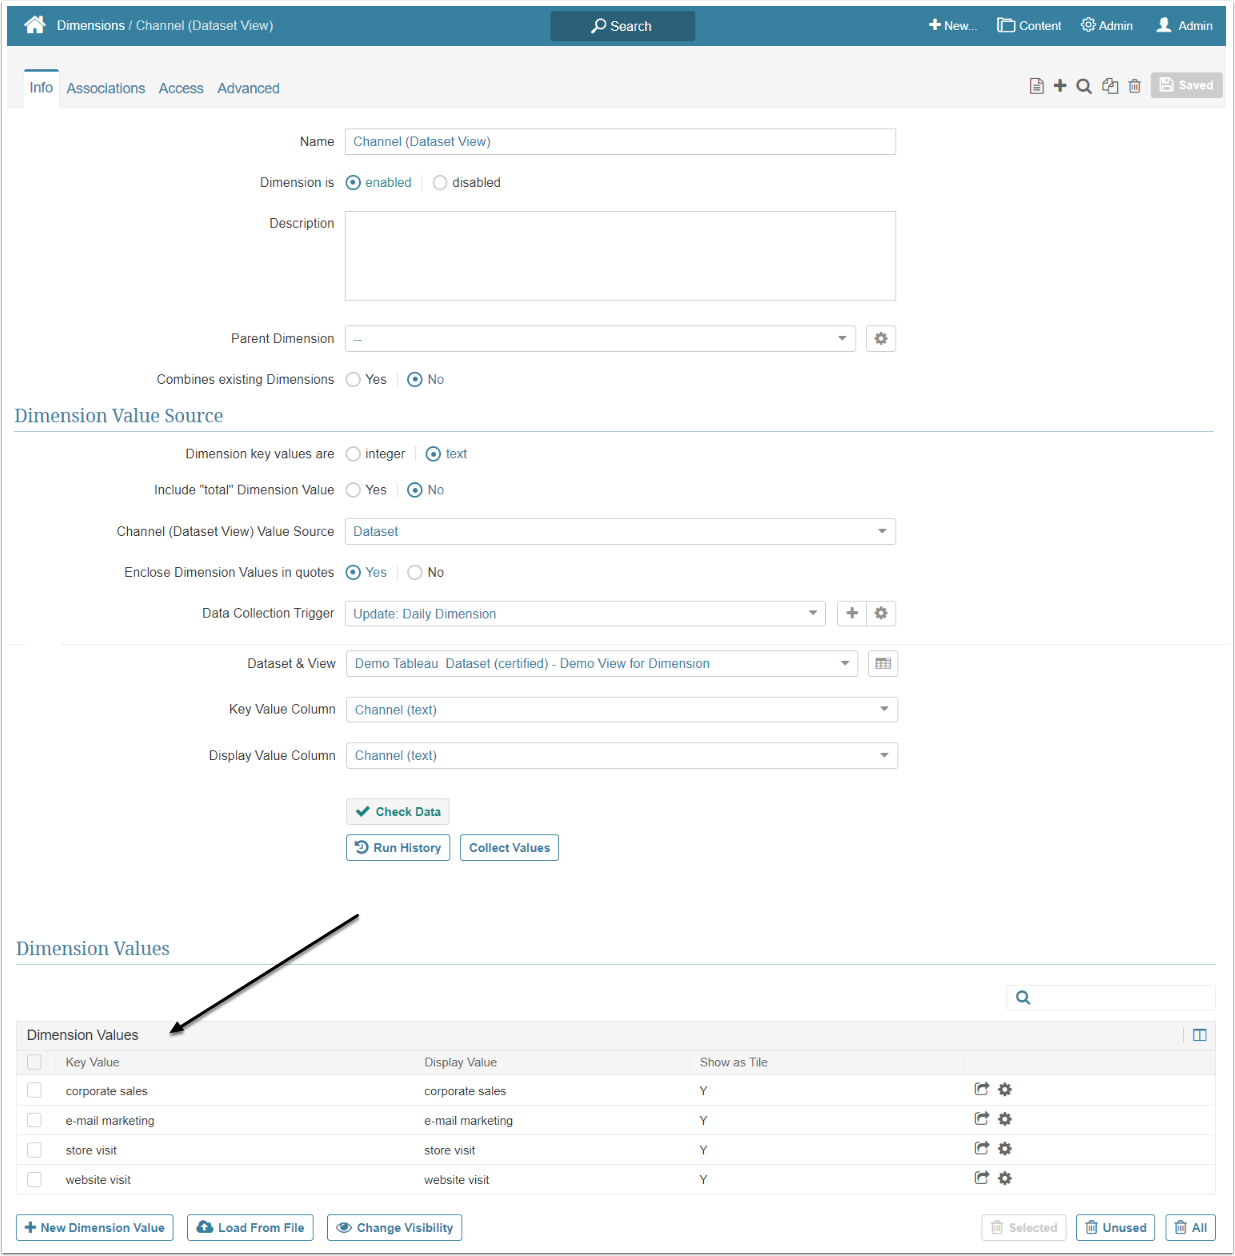Open the Advanced tab
The width and height of the screenshot is (1235, 1256).
248,88
